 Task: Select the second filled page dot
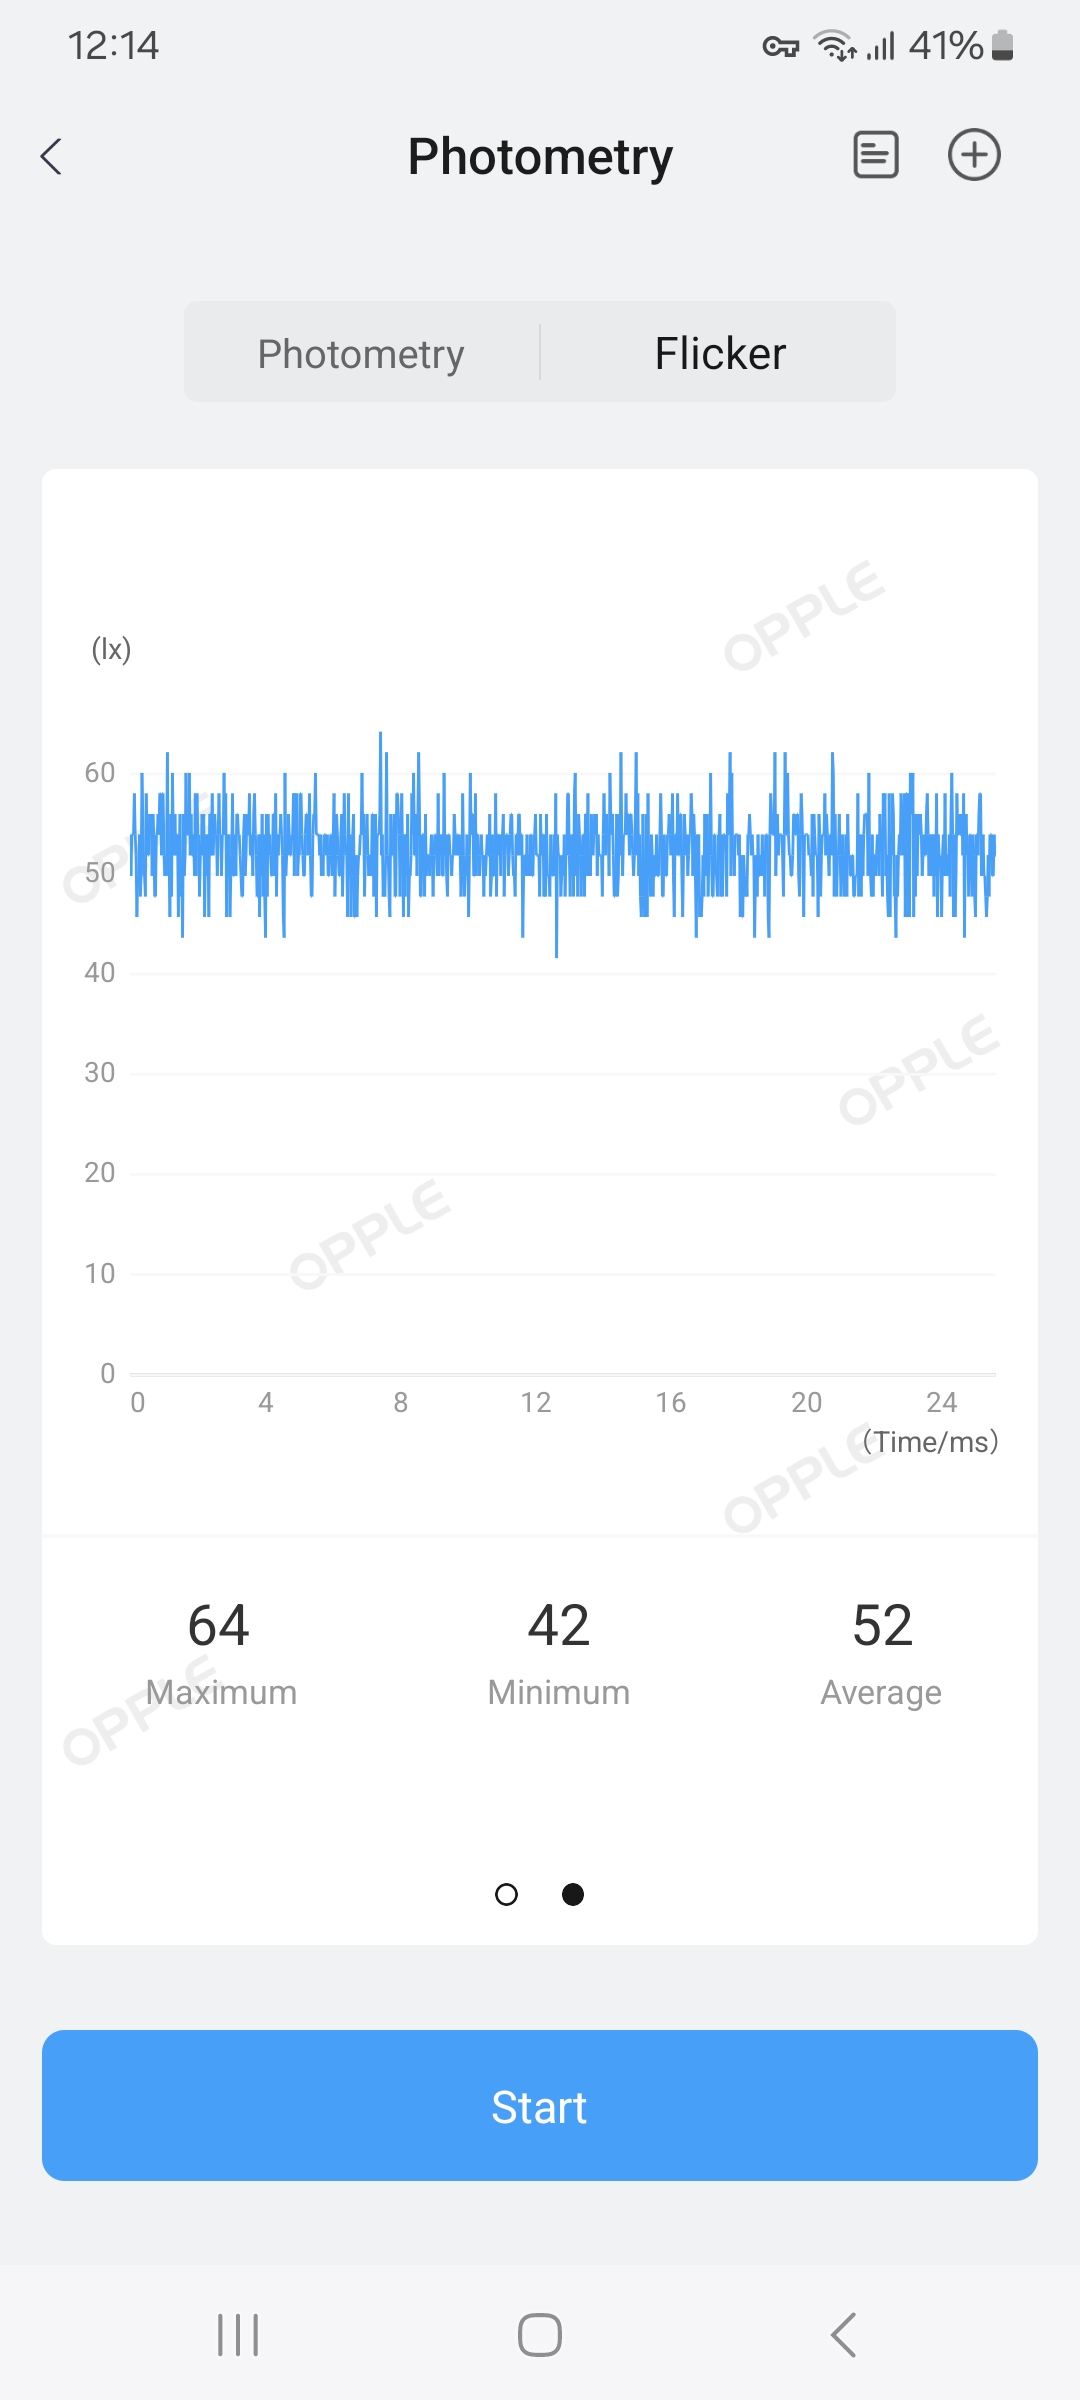(x=573, y=1895)
